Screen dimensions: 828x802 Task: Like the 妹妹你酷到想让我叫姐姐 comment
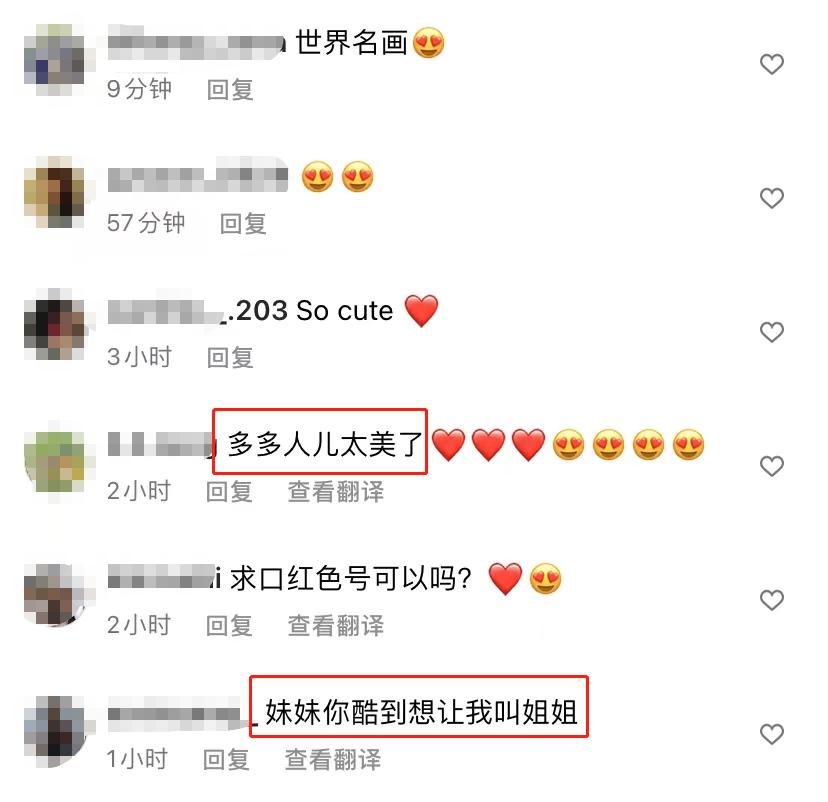coord(771,734)
